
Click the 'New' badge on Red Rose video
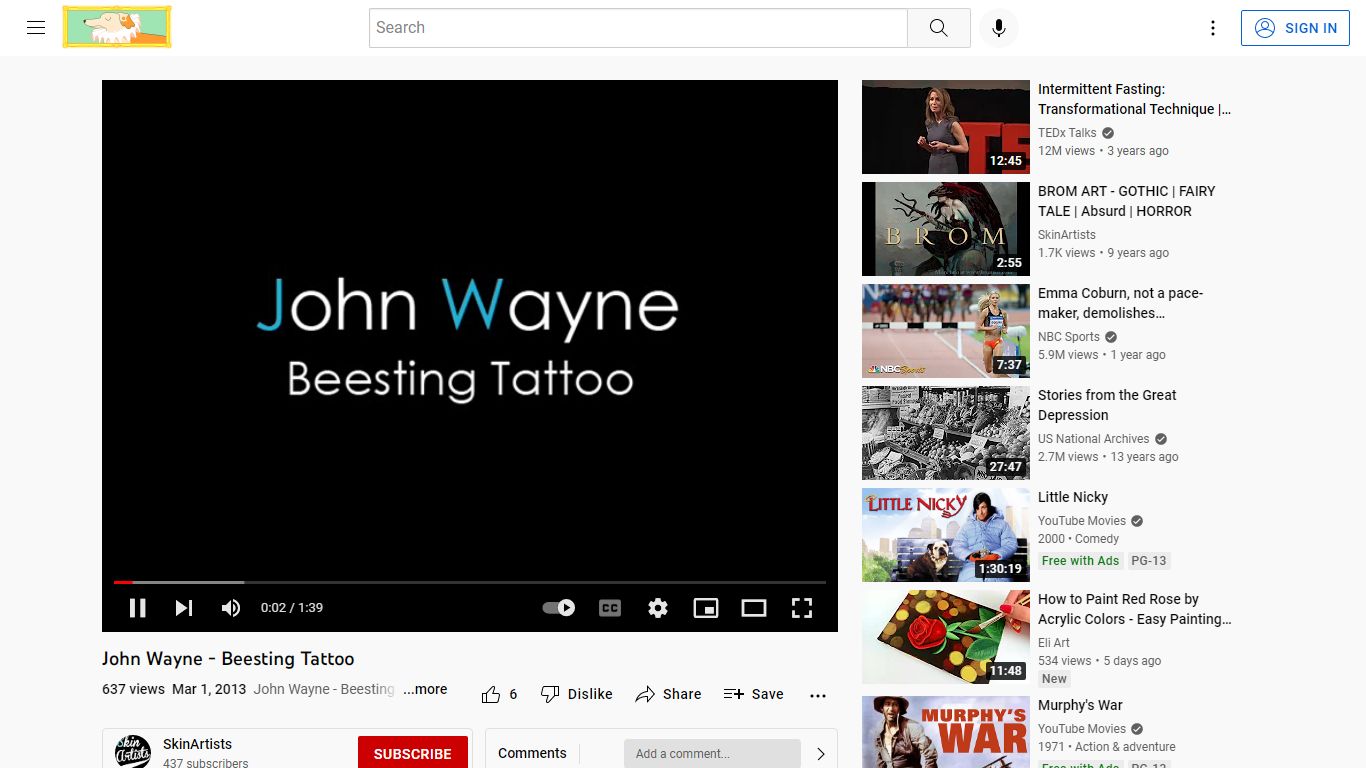(x=1055, y=679)
